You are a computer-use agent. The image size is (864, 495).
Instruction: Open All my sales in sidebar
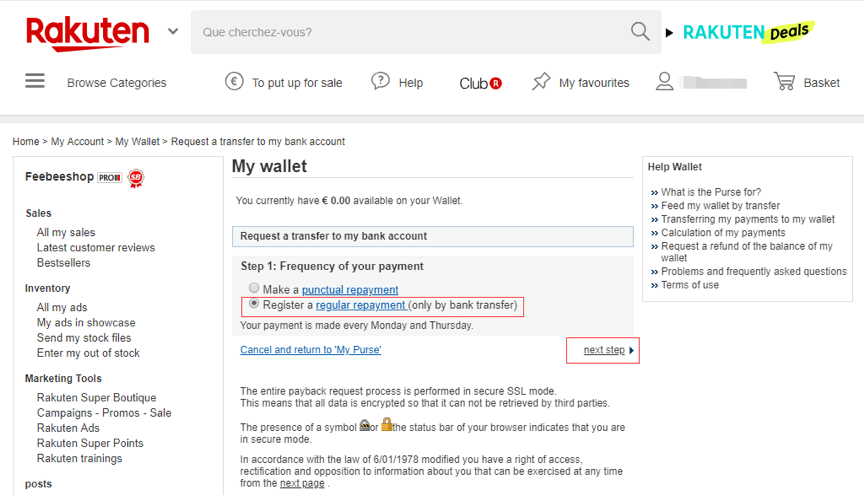(x=66, y=233)
